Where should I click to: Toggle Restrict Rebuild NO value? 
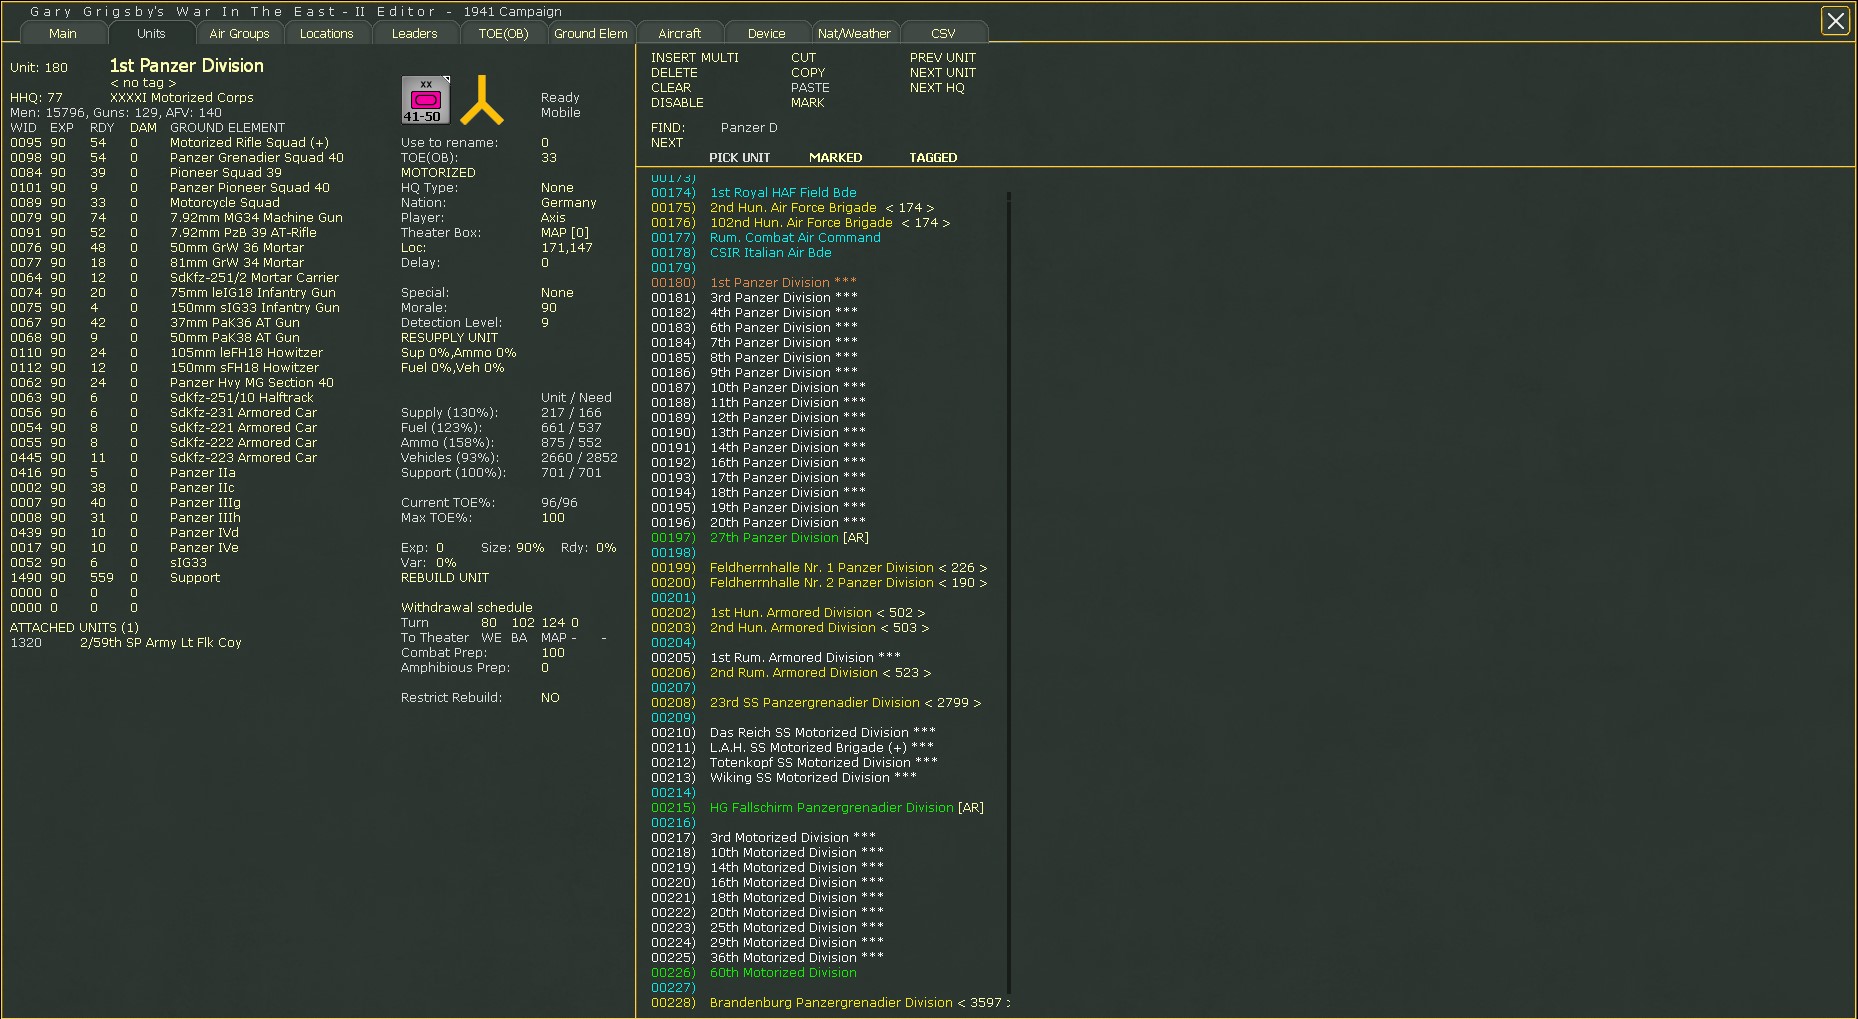[x=550, y=698]
